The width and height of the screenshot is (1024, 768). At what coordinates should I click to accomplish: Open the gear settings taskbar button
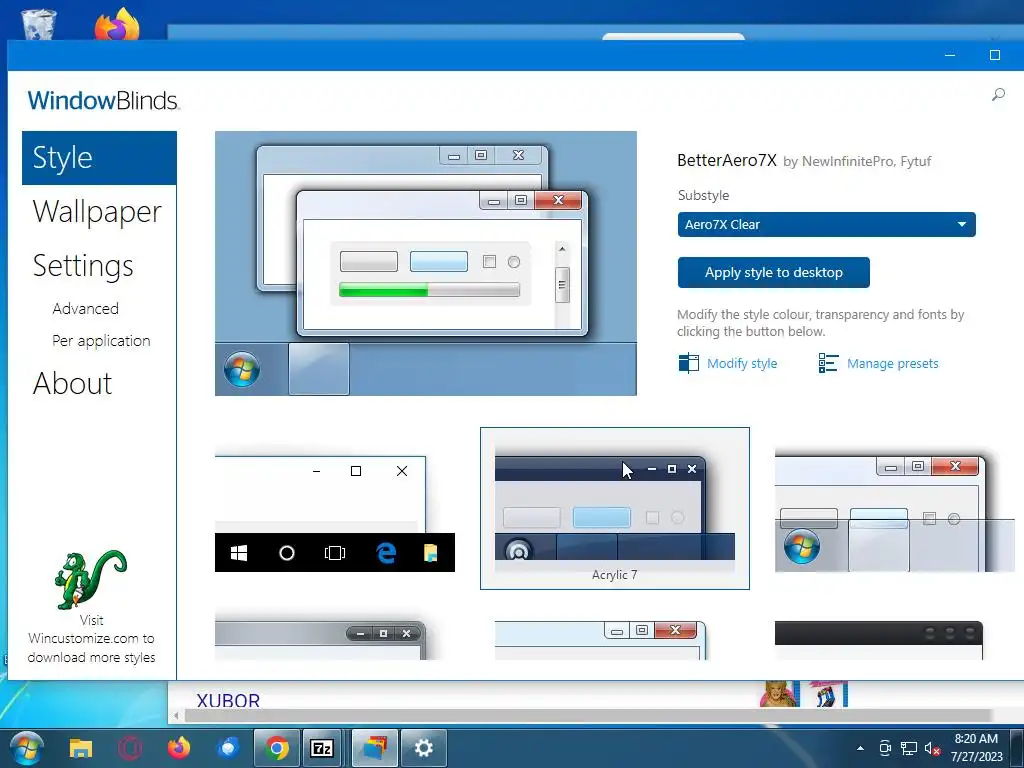pos(423,748)
